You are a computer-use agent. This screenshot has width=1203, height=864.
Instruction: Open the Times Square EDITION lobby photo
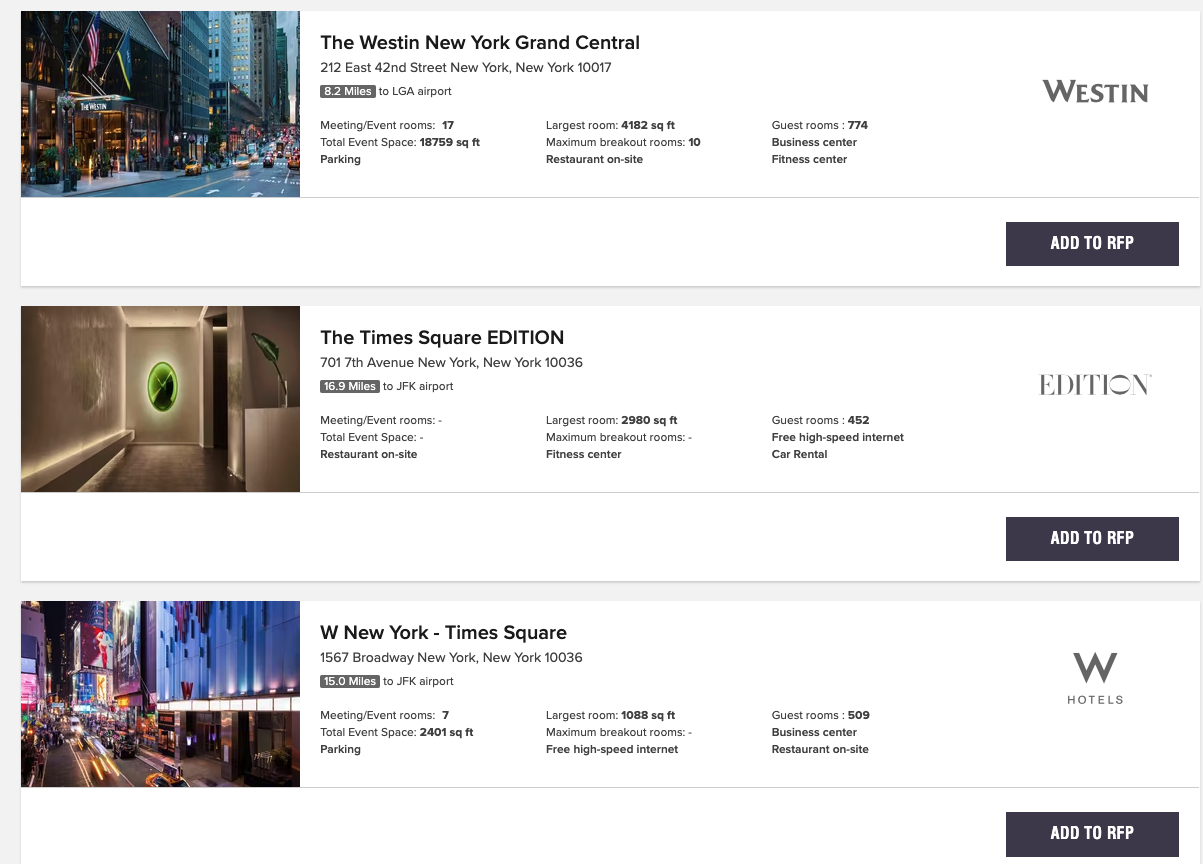[x=160, y=399]
